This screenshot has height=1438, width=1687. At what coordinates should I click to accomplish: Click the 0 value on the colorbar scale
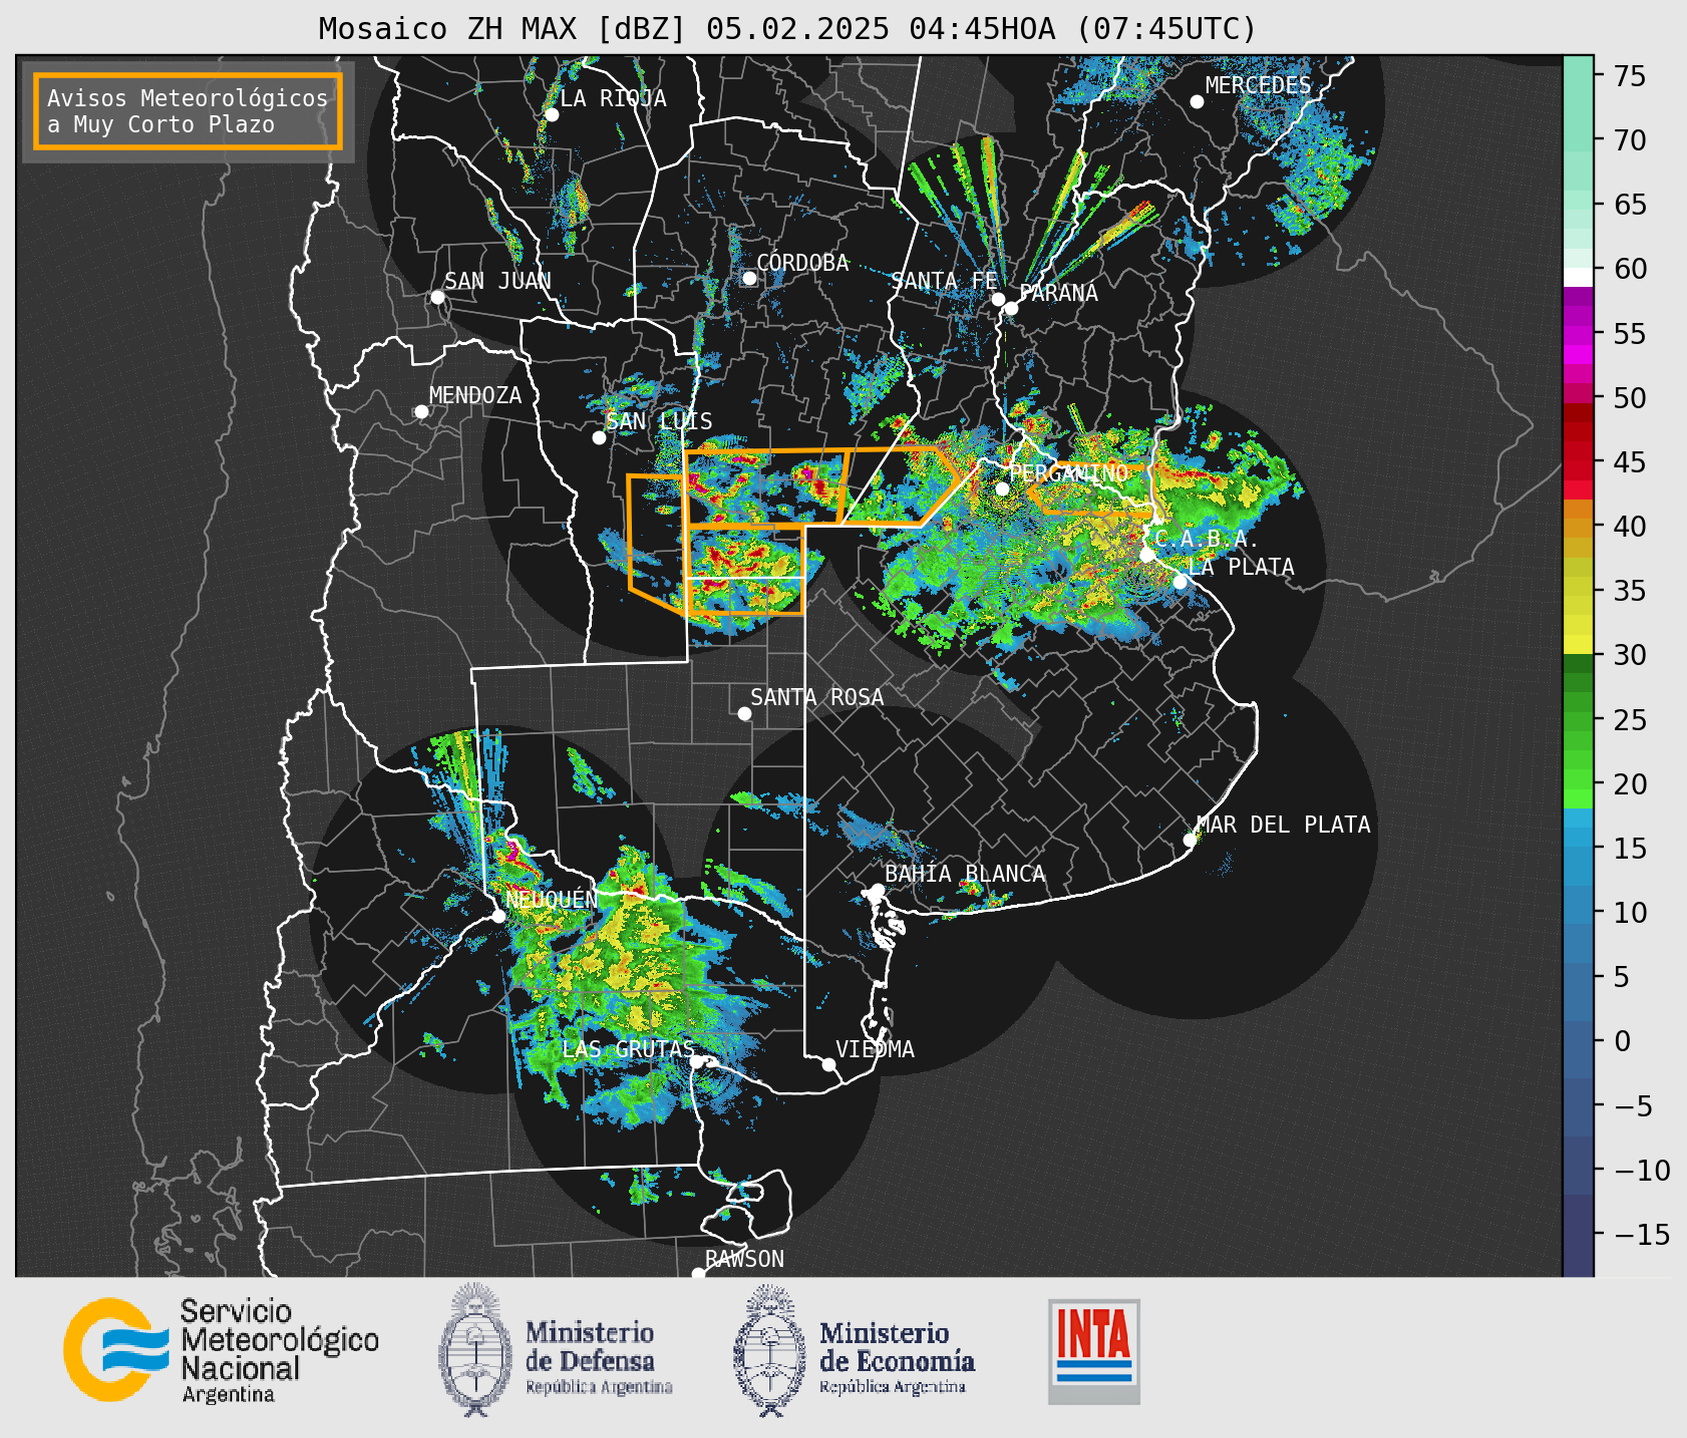[x=1622, y=1042]
